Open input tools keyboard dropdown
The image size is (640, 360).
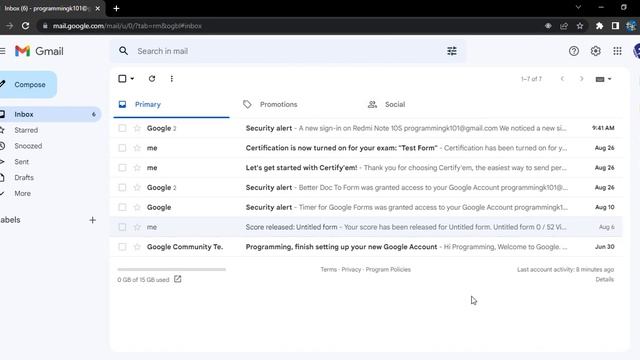click(x=603, y=79)
